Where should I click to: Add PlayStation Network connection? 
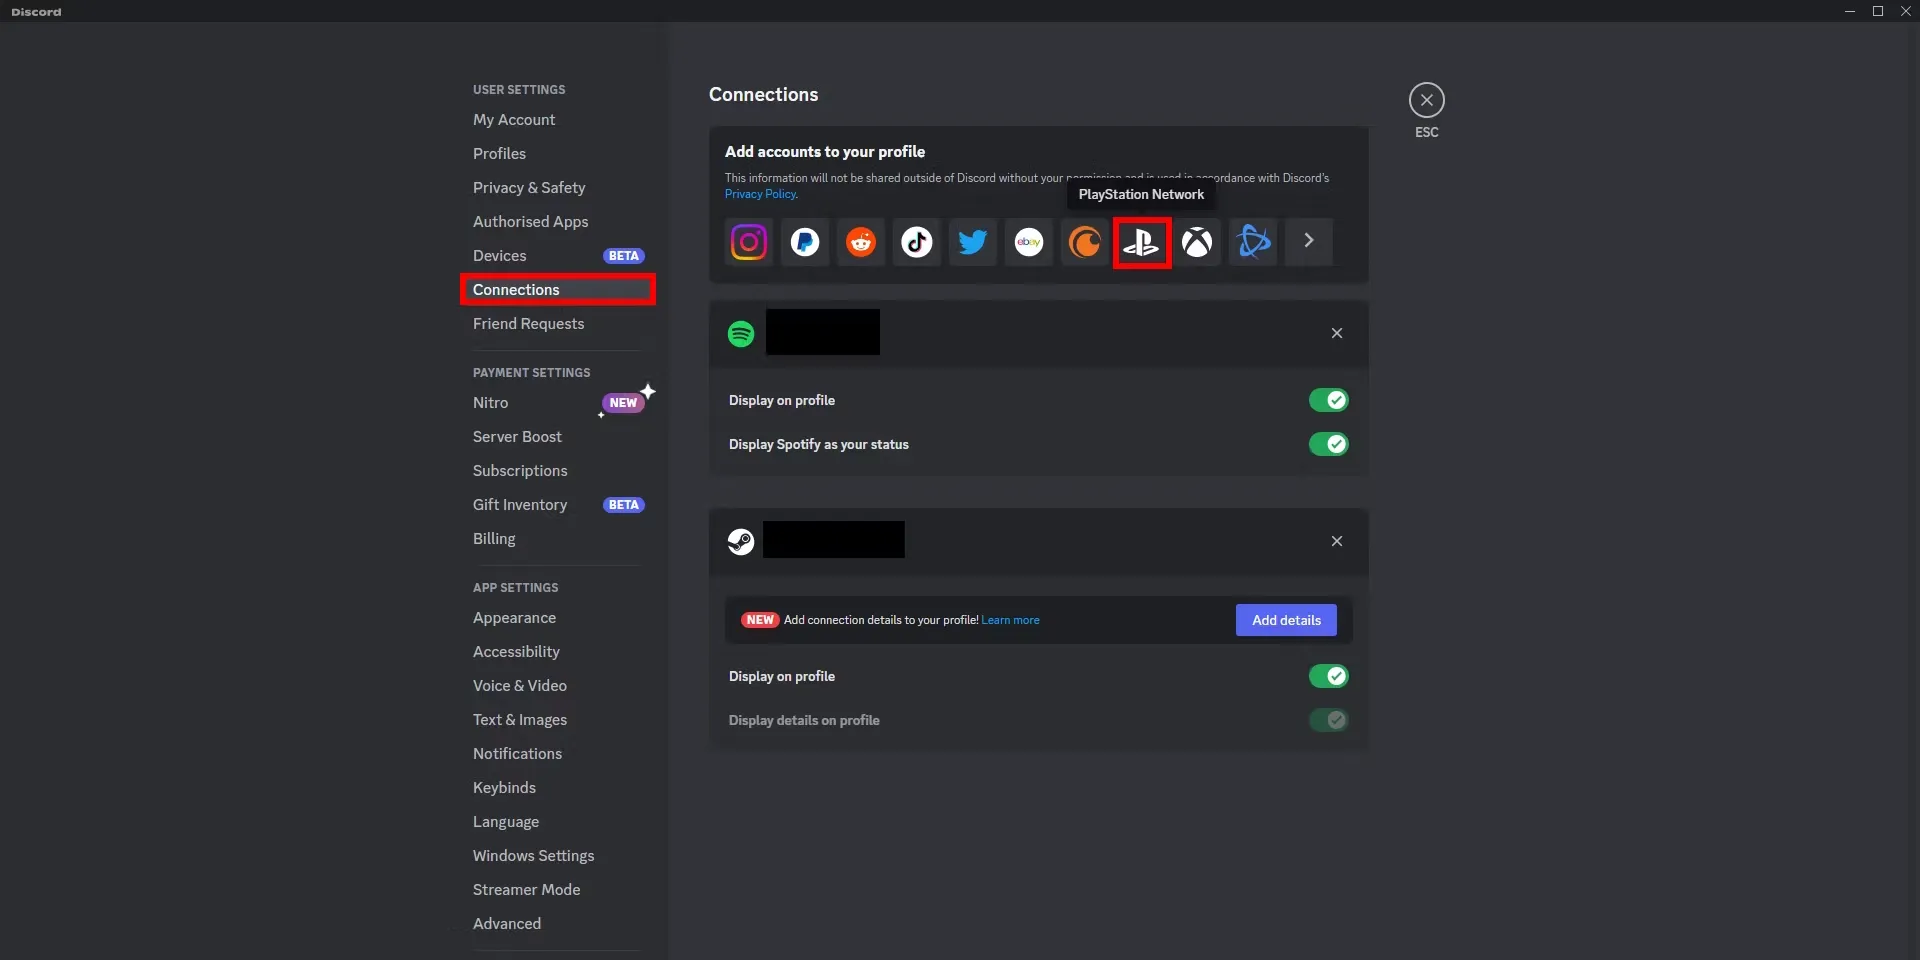(1141, 242)
